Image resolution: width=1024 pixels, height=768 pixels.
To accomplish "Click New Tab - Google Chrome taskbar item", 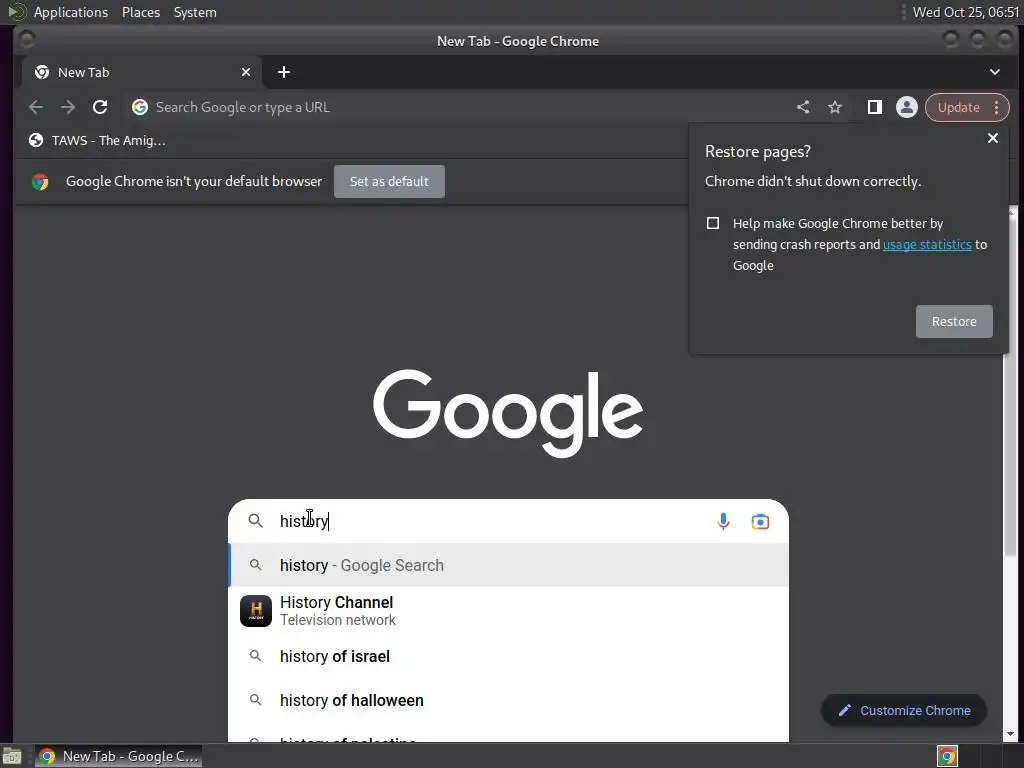I will [x=119, y=756].
